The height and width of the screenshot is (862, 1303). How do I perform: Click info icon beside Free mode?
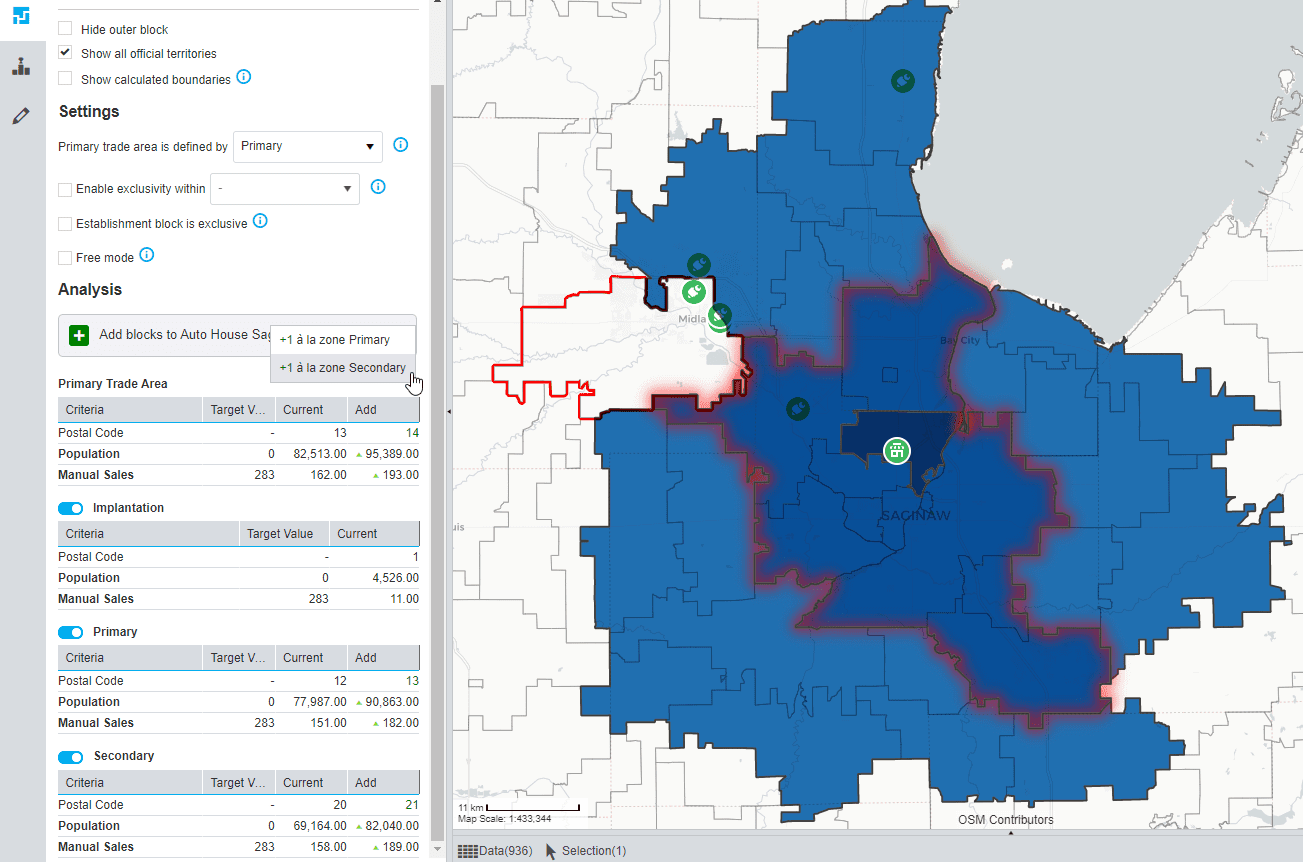pyautogui.click(x=146, y=255)
